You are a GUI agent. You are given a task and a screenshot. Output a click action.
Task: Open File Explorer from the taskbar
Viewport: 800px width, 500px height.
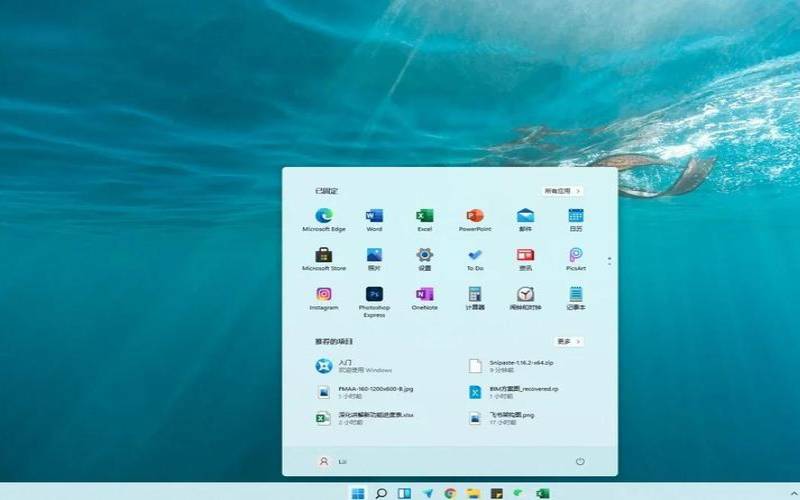click(473, 493)
